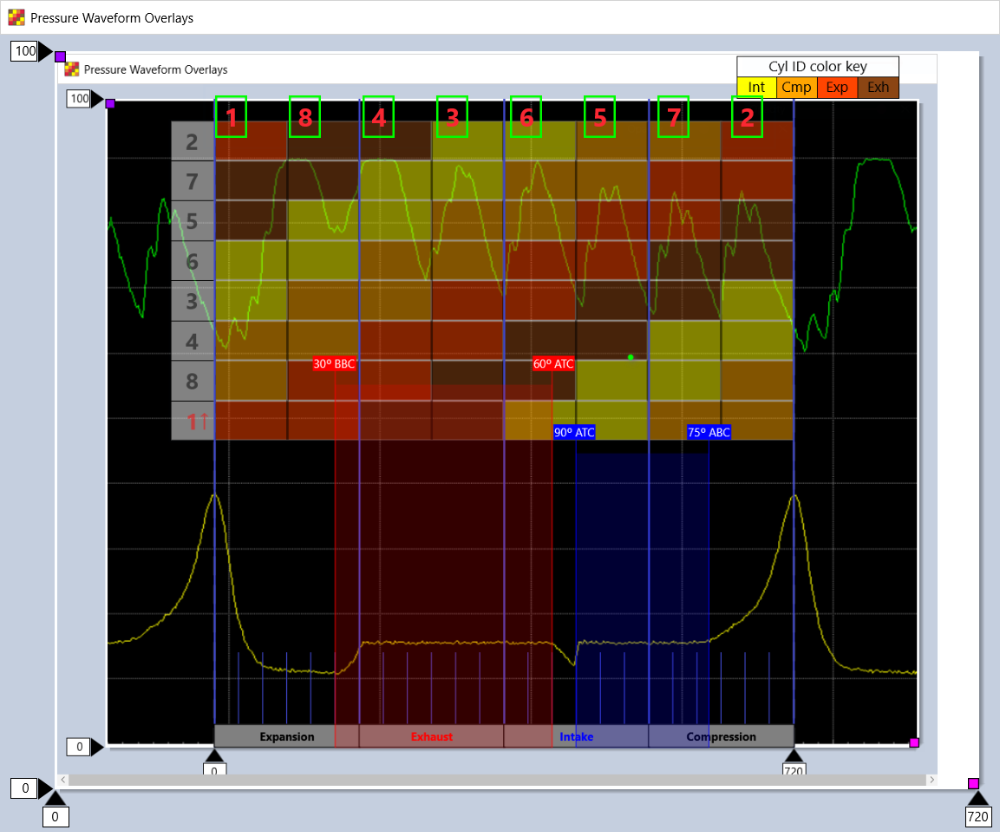Click green-boxed cylinder 1 in firing order row
This screenshot has height=832, width=1000.
point(231,117)
